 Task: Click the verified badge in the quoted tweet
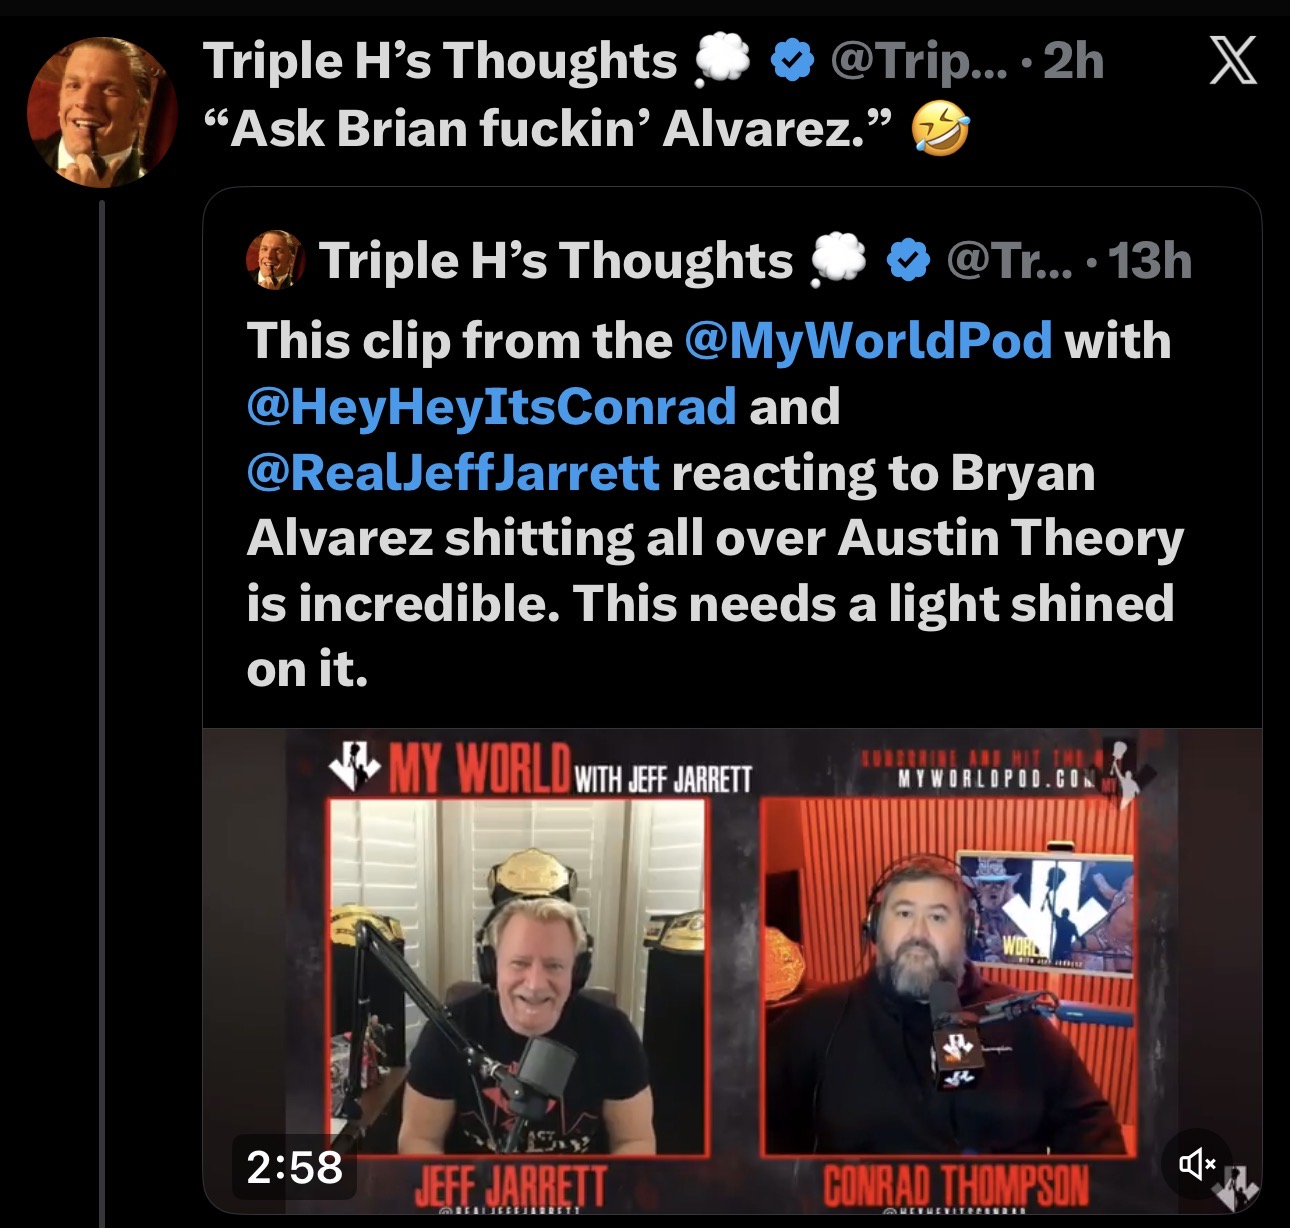pyautogui.click(x=908, y=261)
